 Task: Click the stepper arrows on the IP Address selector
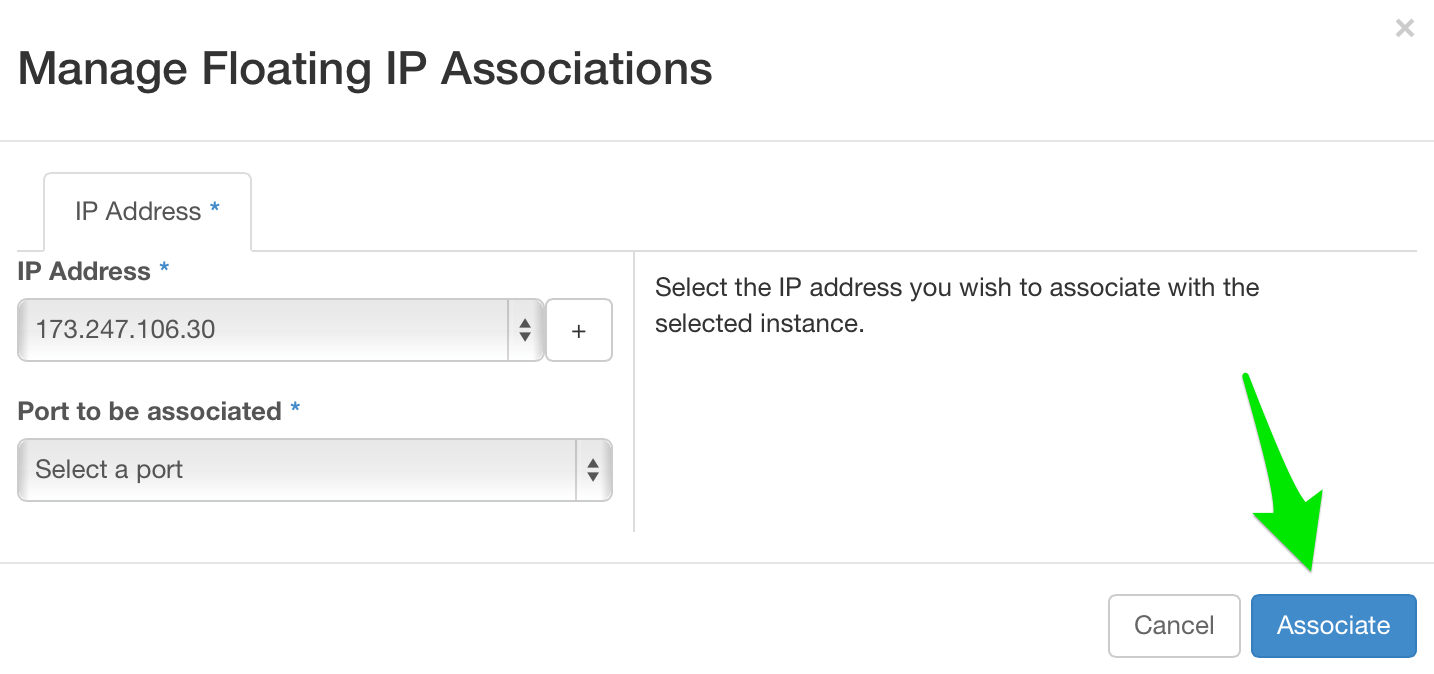click(x=525, y=330)
